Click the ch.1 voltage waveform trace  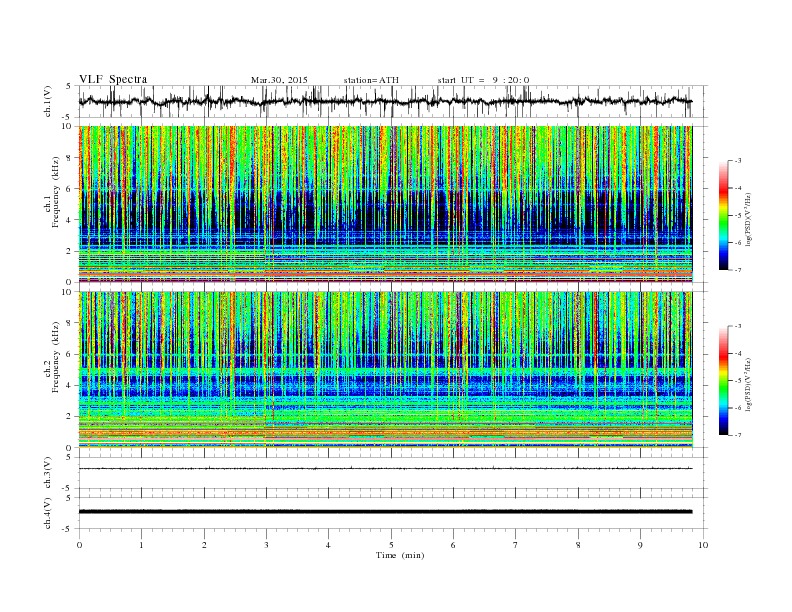[386, 101]
